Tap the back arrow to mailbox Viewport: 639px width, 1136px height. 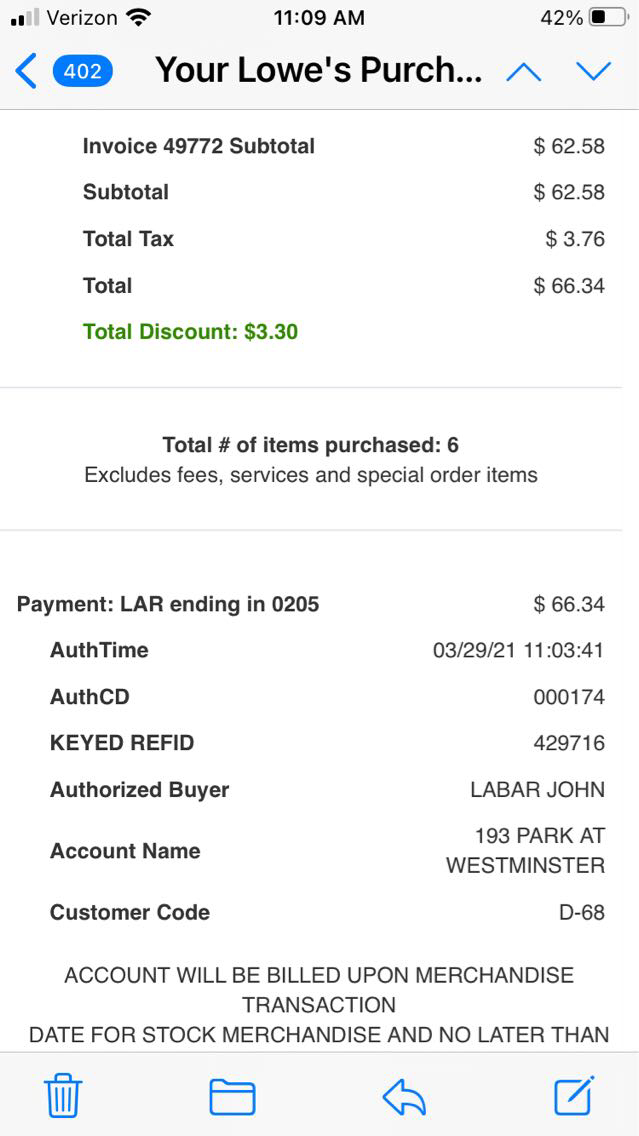(26, 71)
